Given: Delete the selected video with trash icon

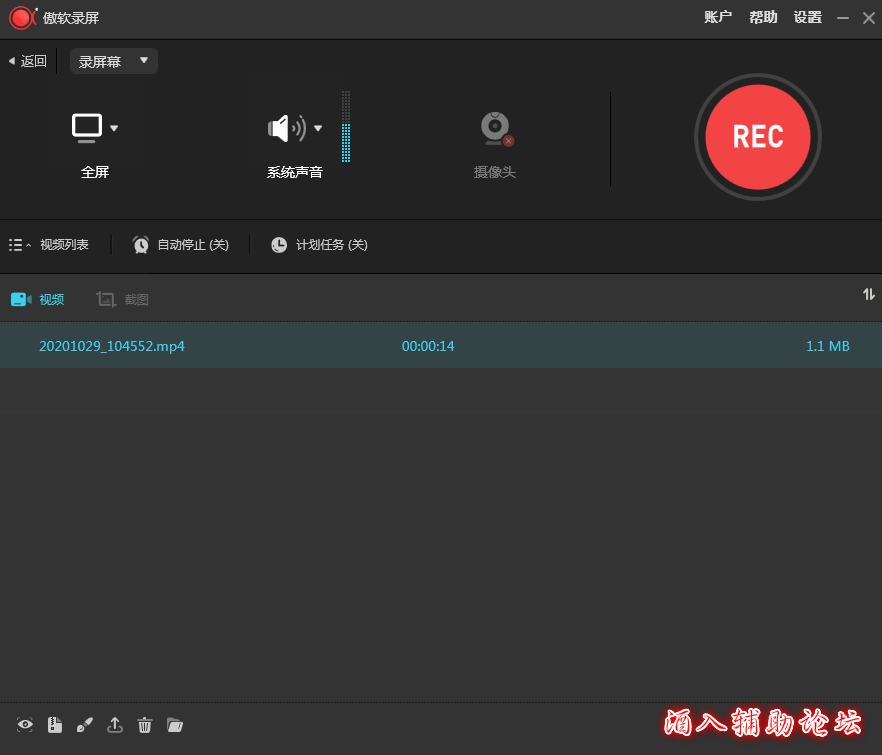Looking at the screenshot, I should point(145,725).
